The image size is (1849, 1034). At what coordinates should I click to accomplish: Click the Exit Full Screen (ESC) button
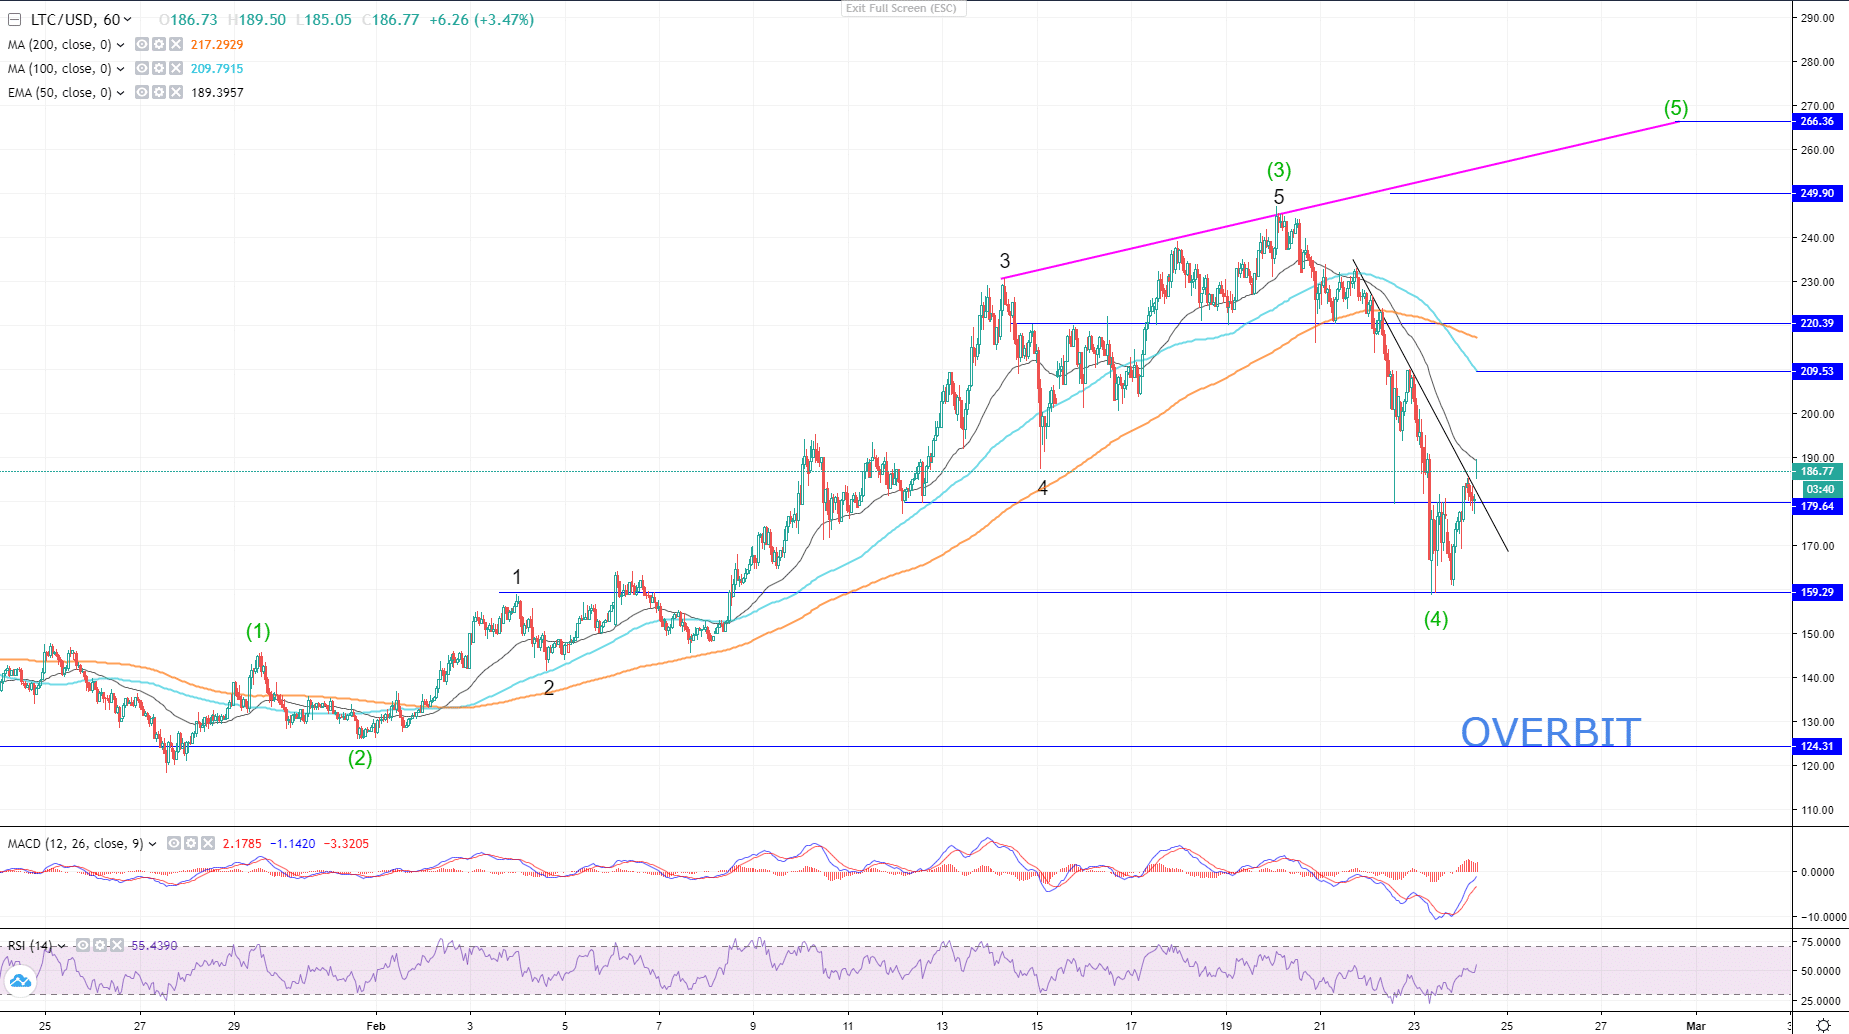click(x=901, y=8)
